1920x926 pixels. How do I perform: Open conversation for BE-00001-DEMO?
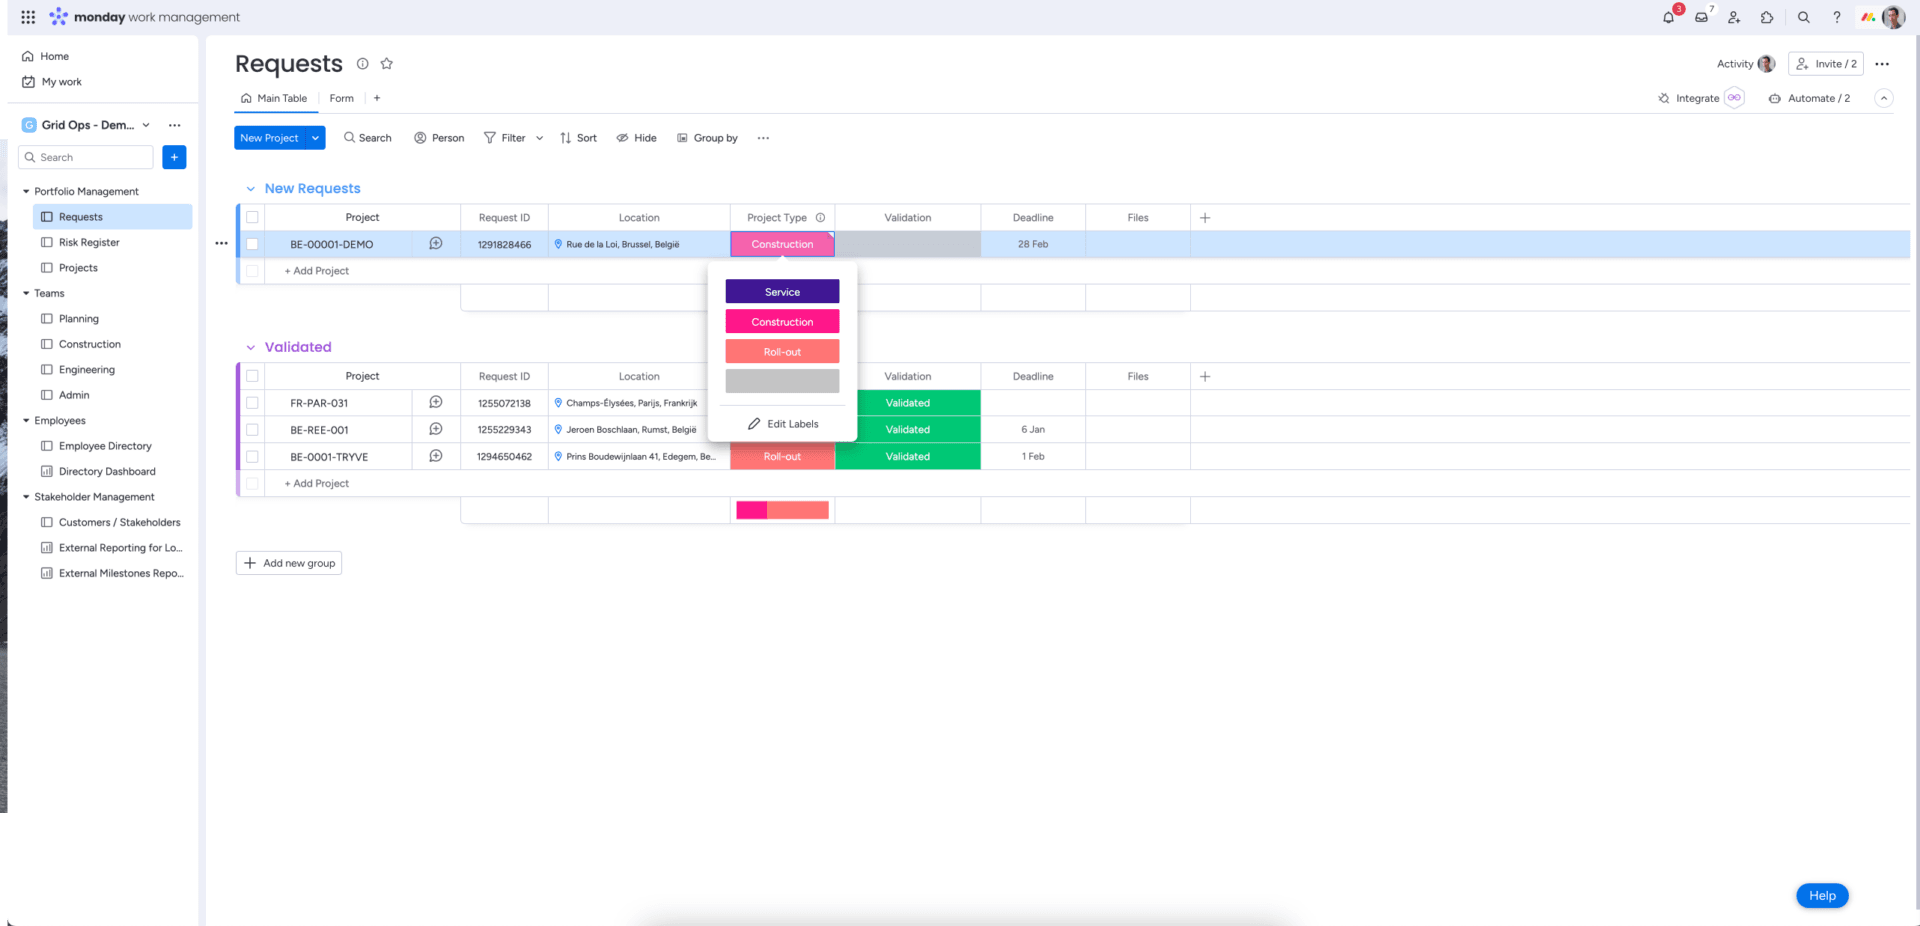[436, 244]
